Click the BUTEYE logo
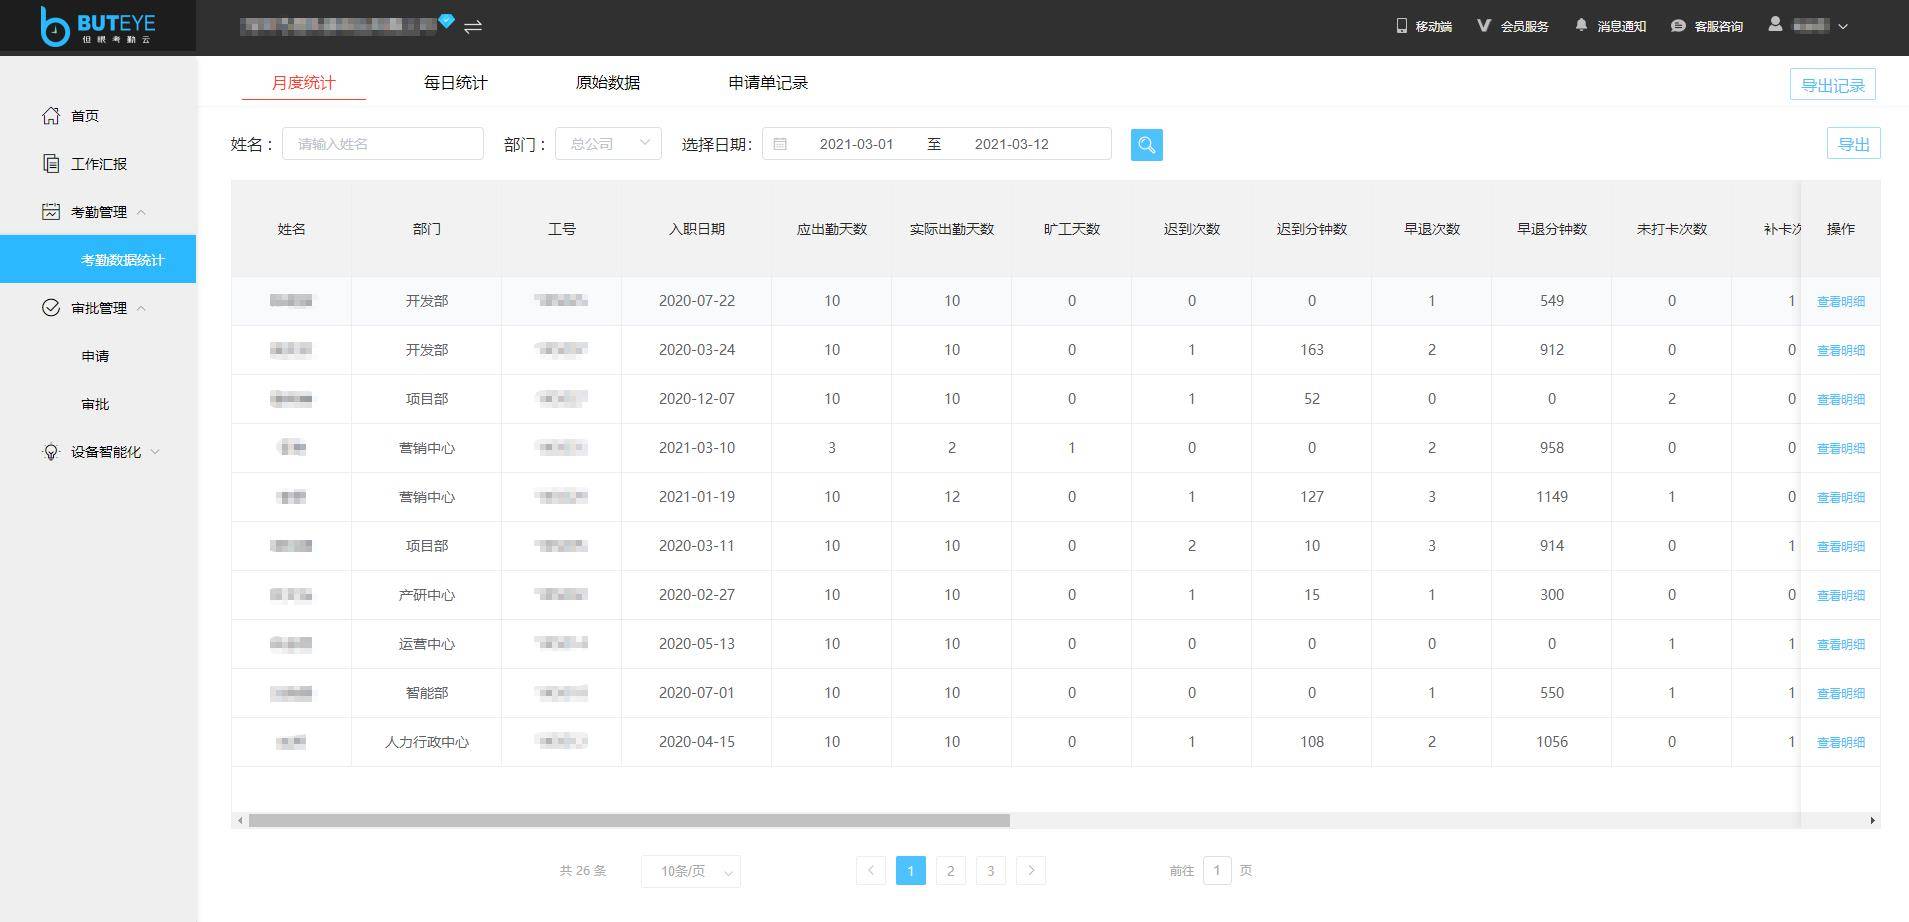Image resolution: width=1909 pixels, height=922 pixels. 97,26
